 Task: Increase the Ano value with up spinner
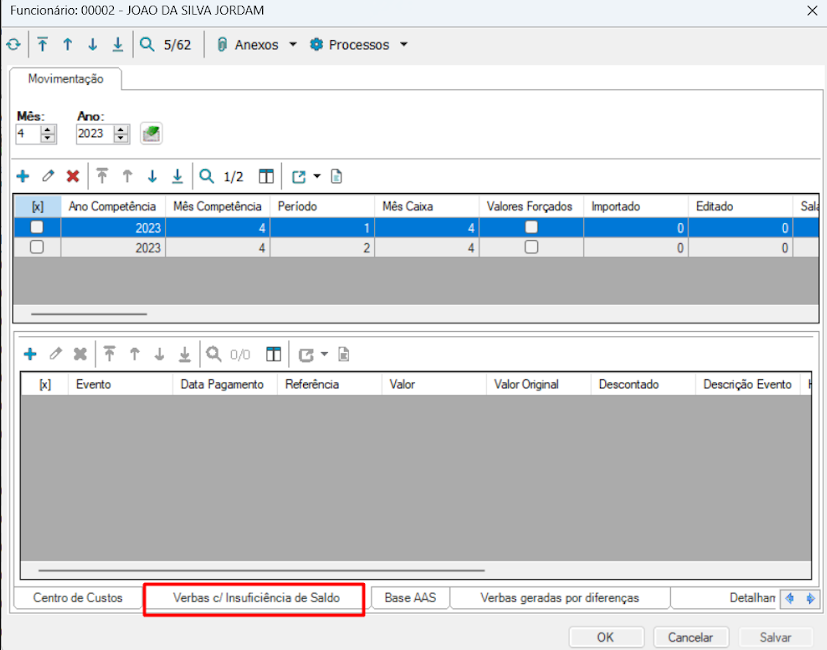[x=121, y=129]
